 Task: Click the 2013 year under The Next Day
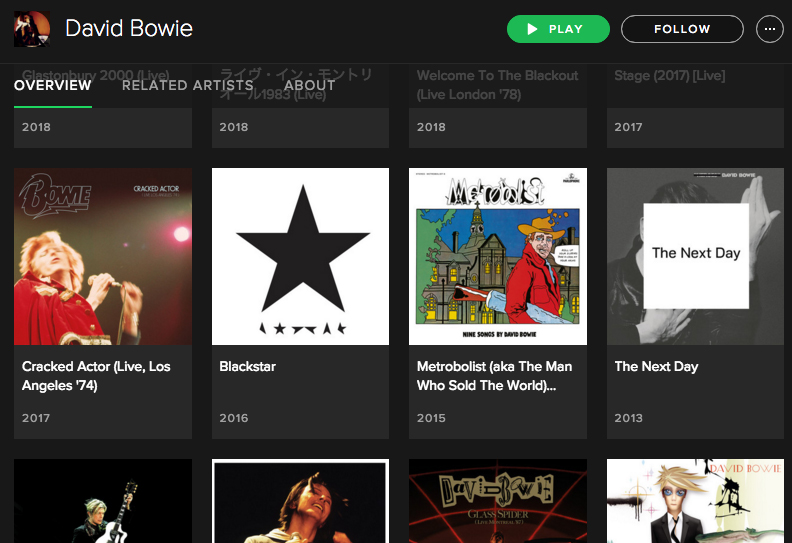(x=628, y=418)
